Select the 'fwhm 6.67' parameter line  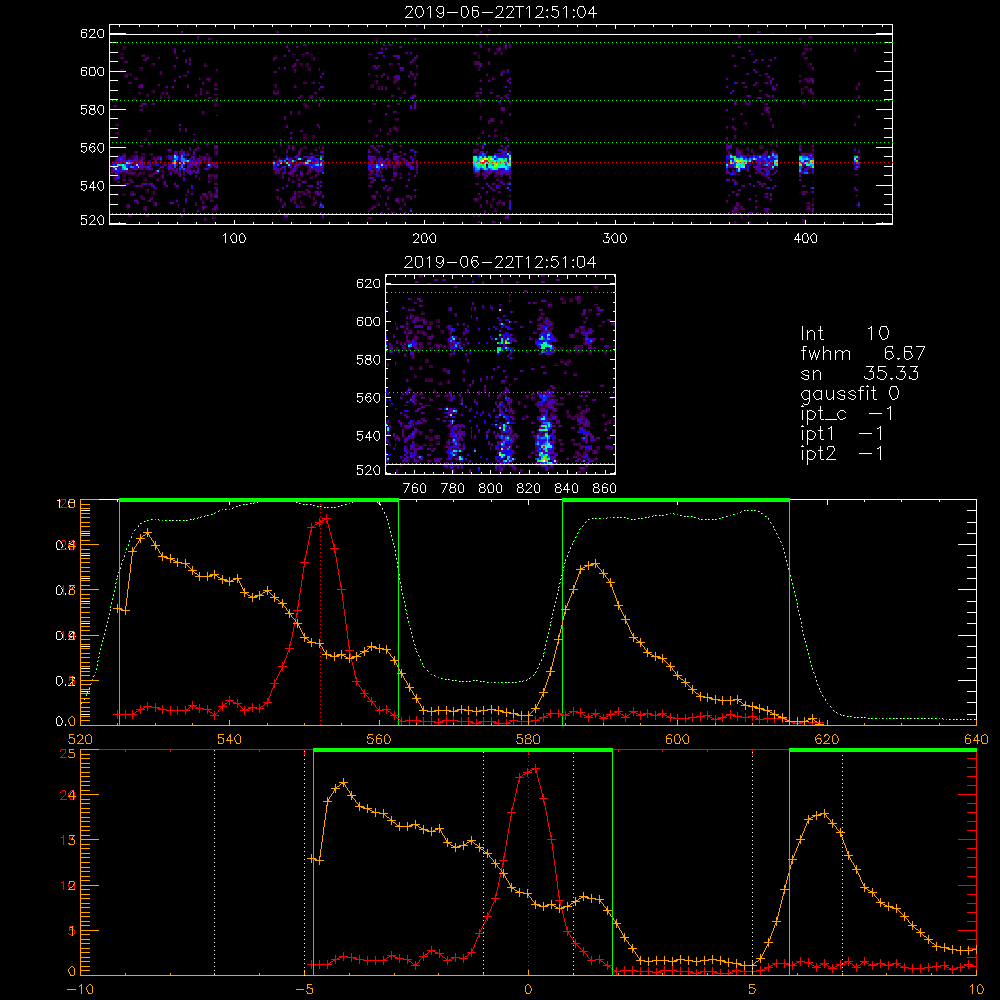[x=863, y=353]
